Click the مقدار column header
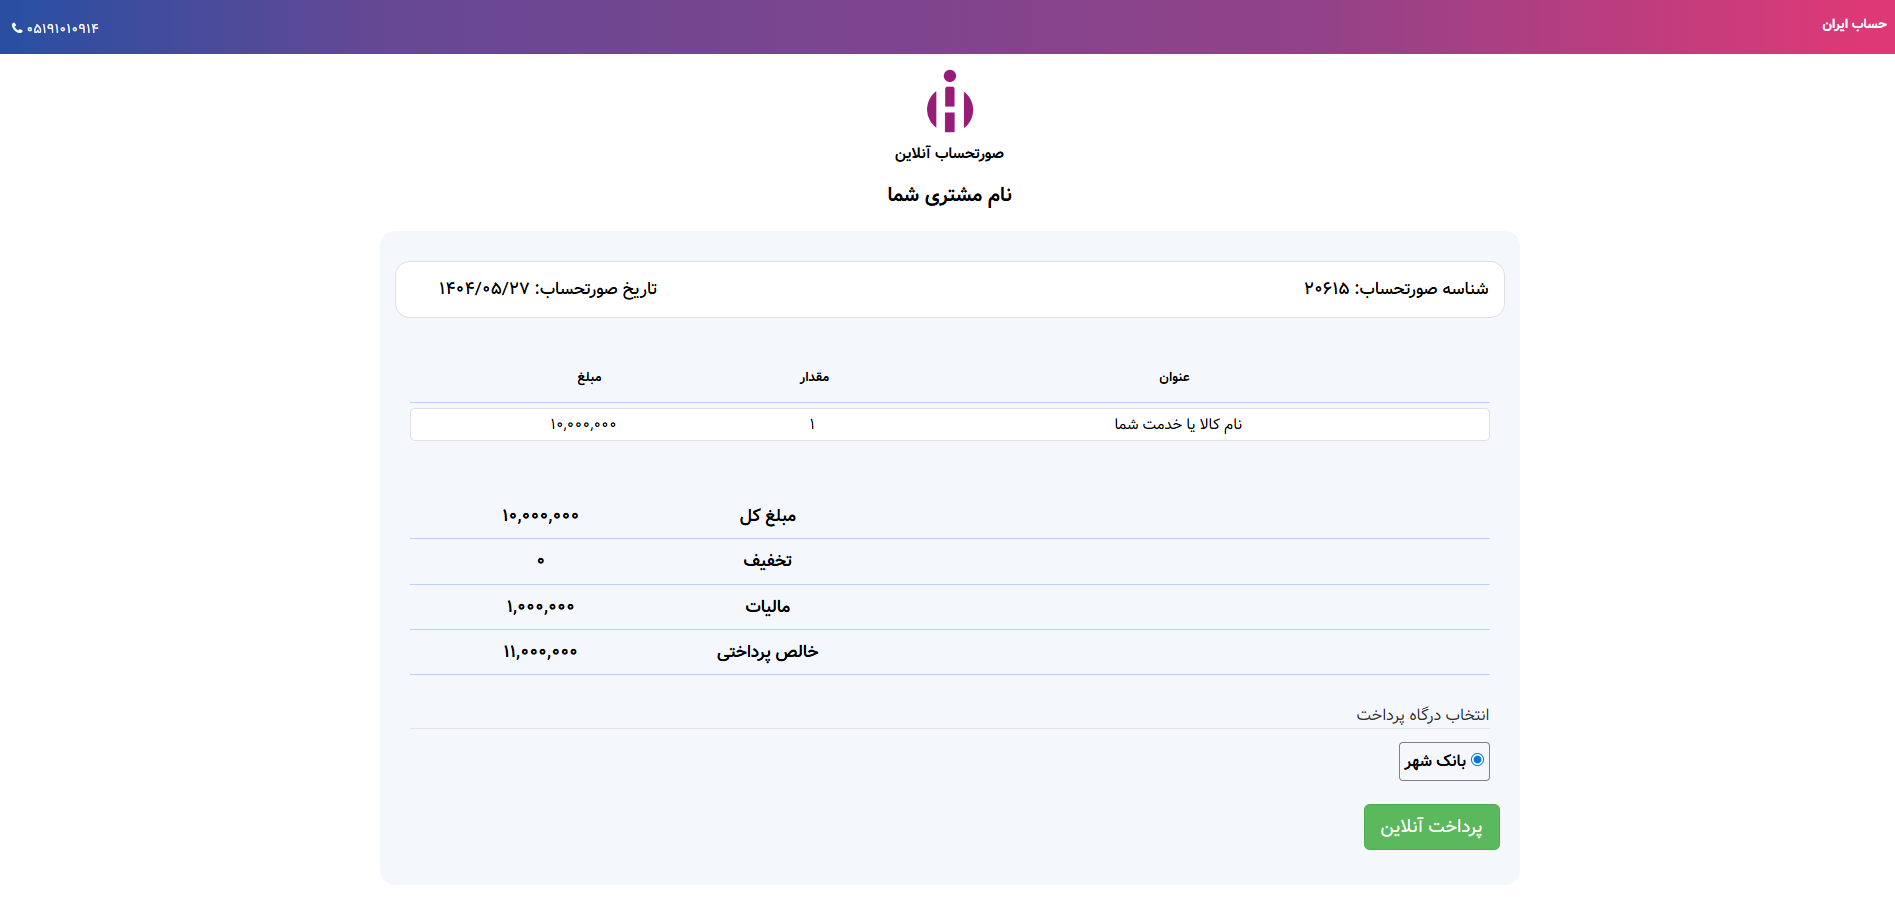 pyautogui.click(x=813, y=377)
